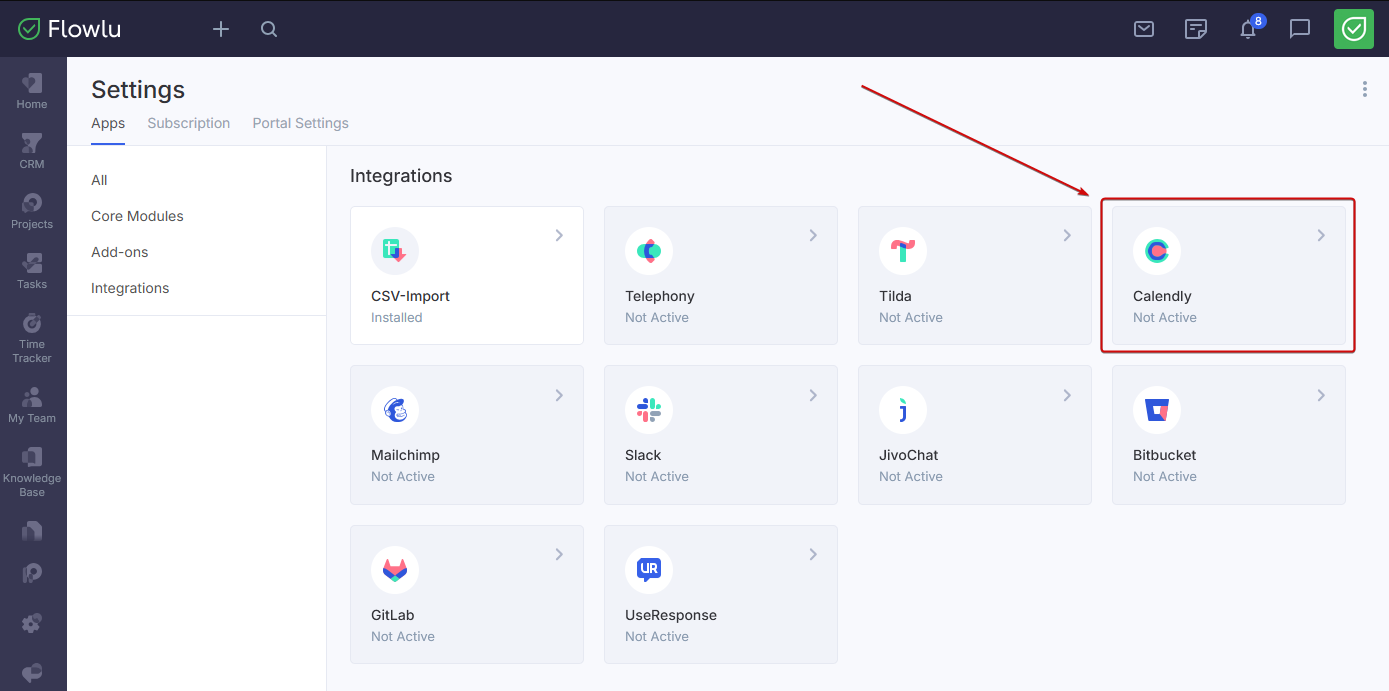Open the Calendly title
The width and height of the screenshot is (1389, 691).
pos(1162,296)
